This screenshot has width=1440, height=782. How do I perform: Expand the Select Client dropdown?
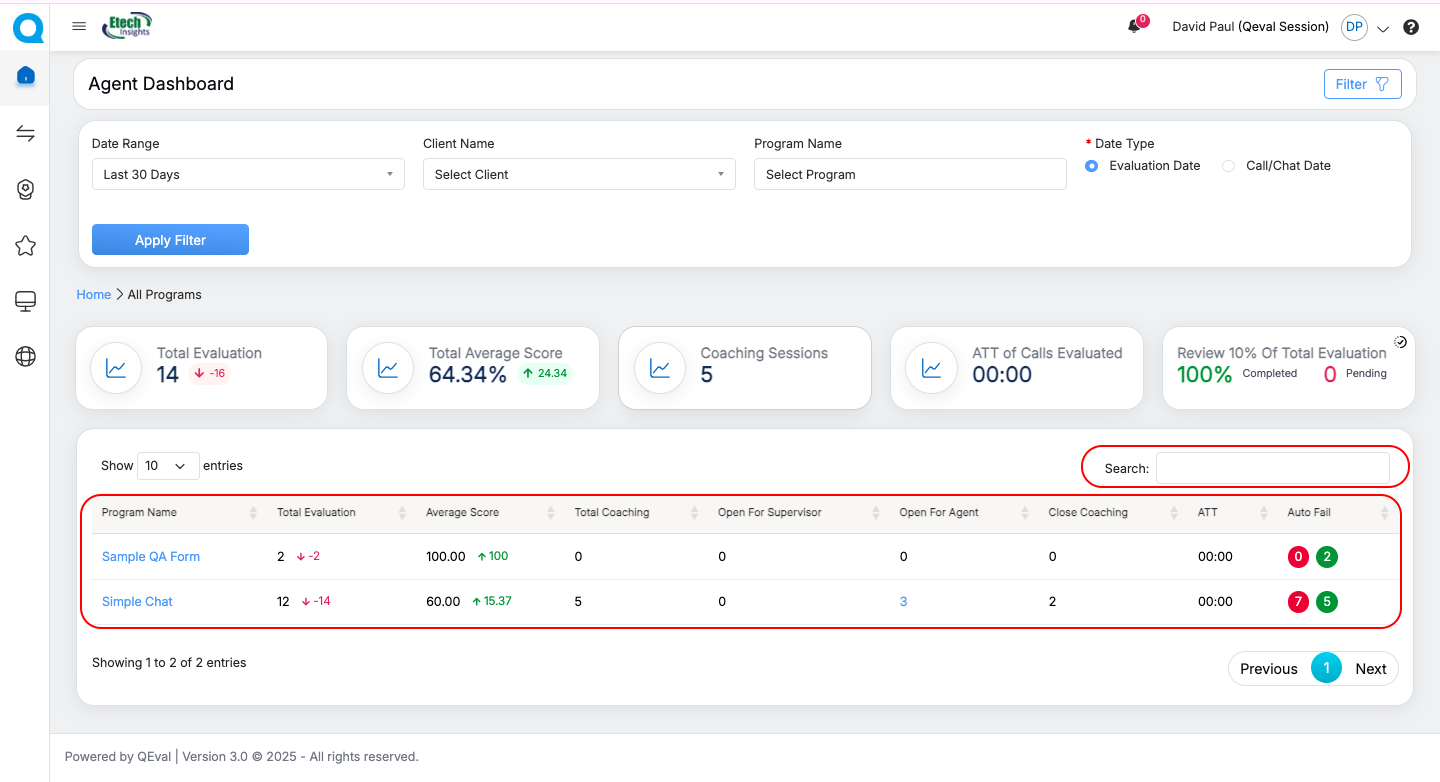click(x=579, y=174)
